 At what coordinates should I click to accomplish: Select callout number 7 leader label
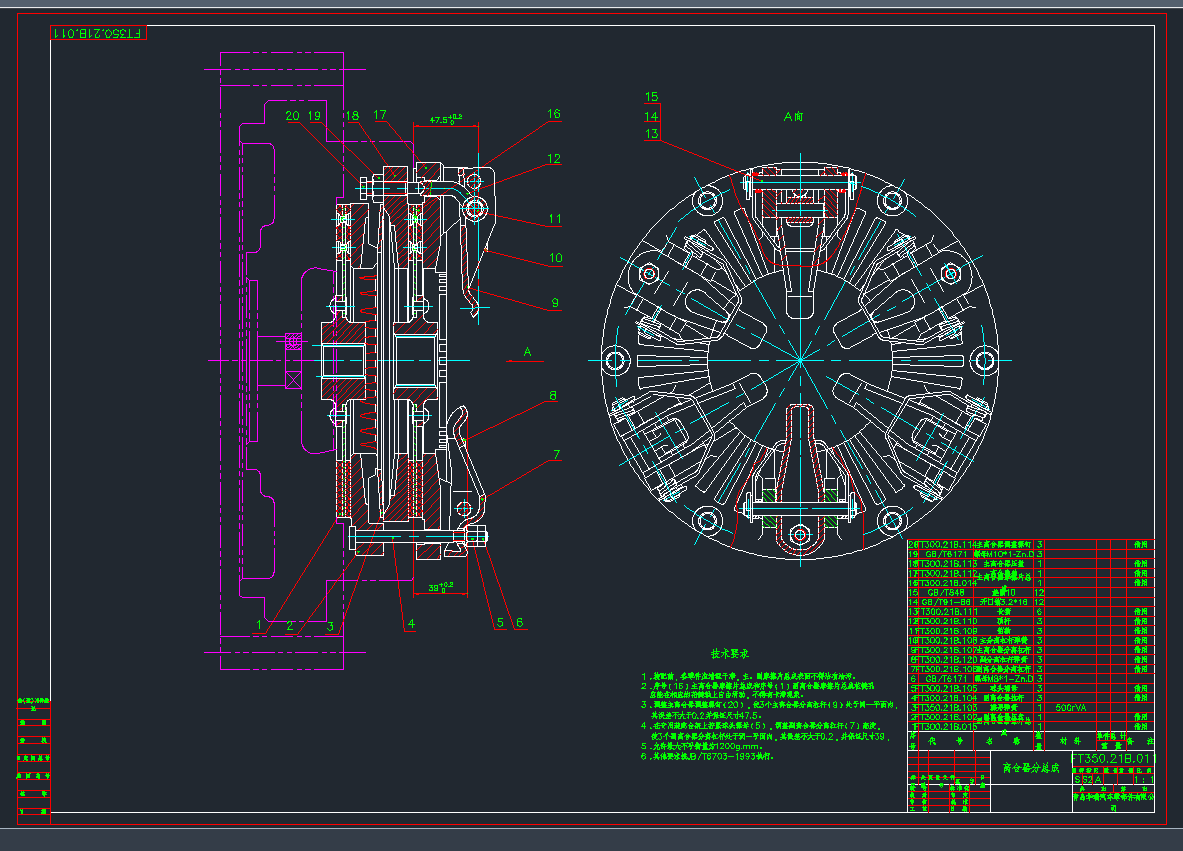(x=557, y=454)
